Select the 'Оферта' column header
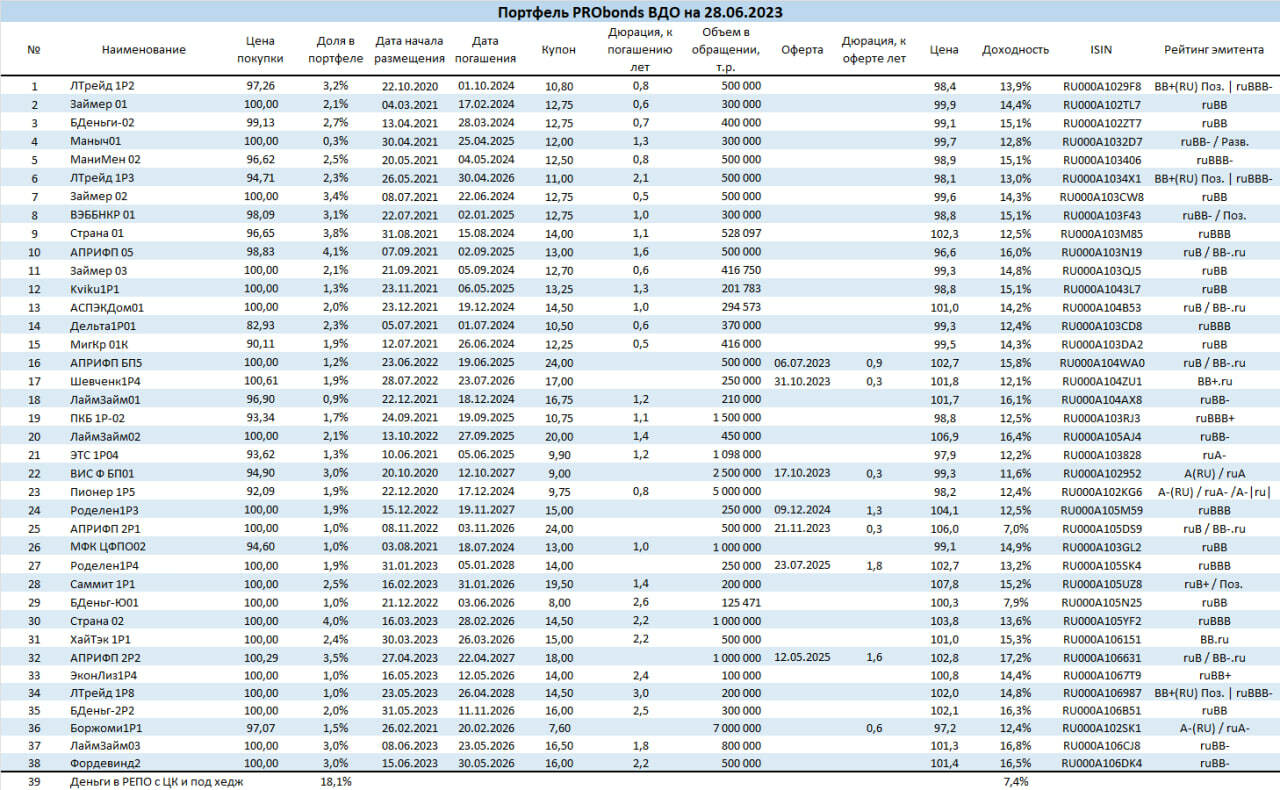Screen dimensions: 1280x790 802,50
